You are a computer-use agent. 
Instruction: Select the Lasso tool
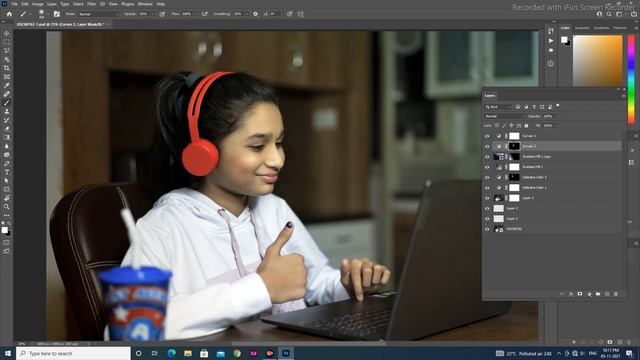click(x=7, y=51)
